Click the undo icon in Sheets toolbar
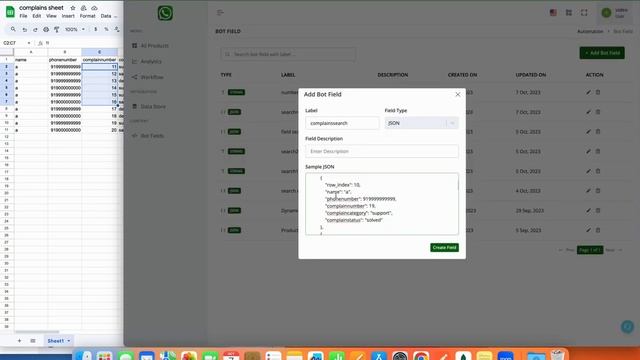Viewport: 640px width, 360px height. click(x=24, y=29)
